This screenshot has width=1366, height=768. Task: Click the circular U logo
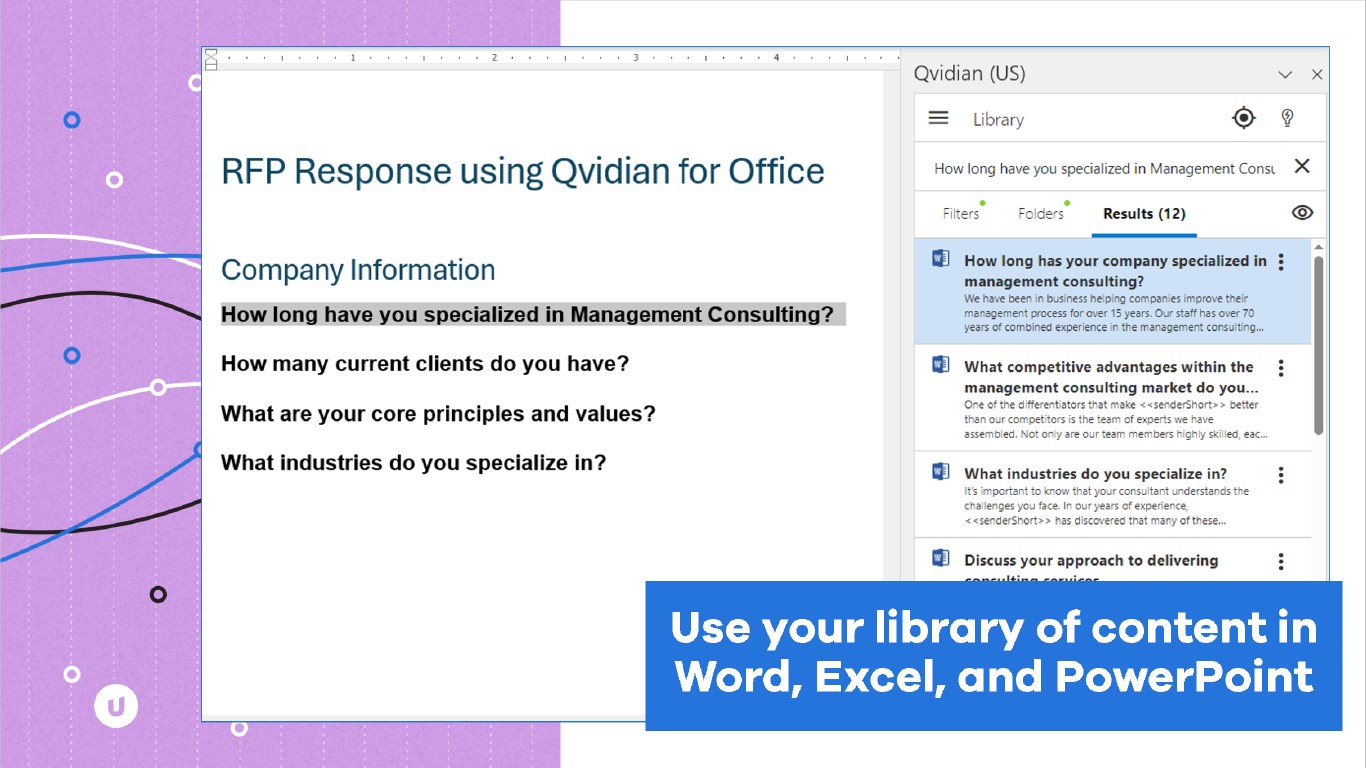[x=116, y=707]
